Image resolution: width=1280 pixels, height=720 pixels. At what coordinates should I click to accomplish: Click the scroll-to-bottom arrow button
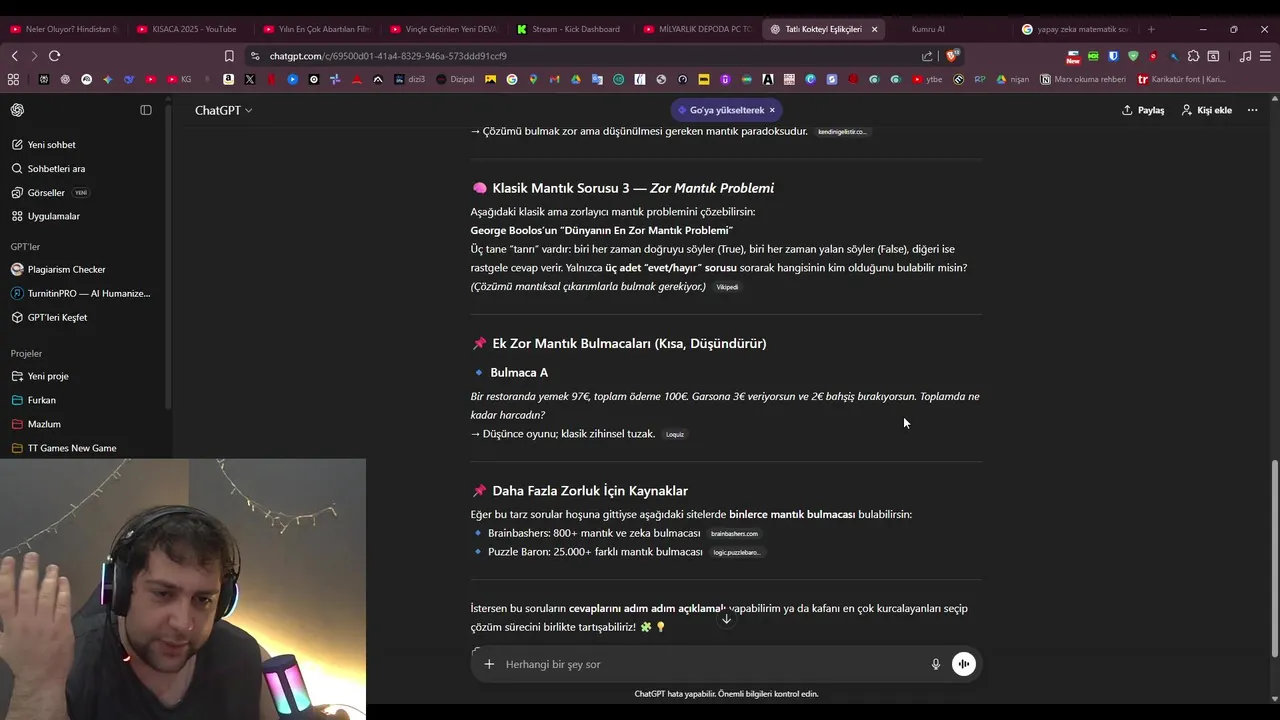[727, 619]
